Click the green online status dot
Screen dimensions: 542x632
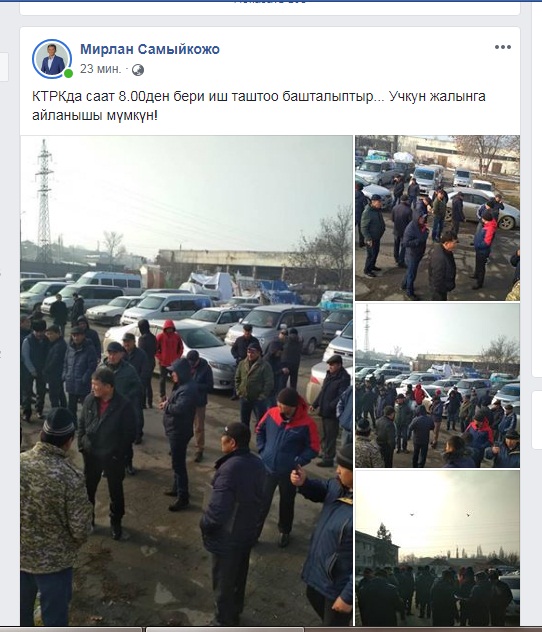tap(68, 73)
